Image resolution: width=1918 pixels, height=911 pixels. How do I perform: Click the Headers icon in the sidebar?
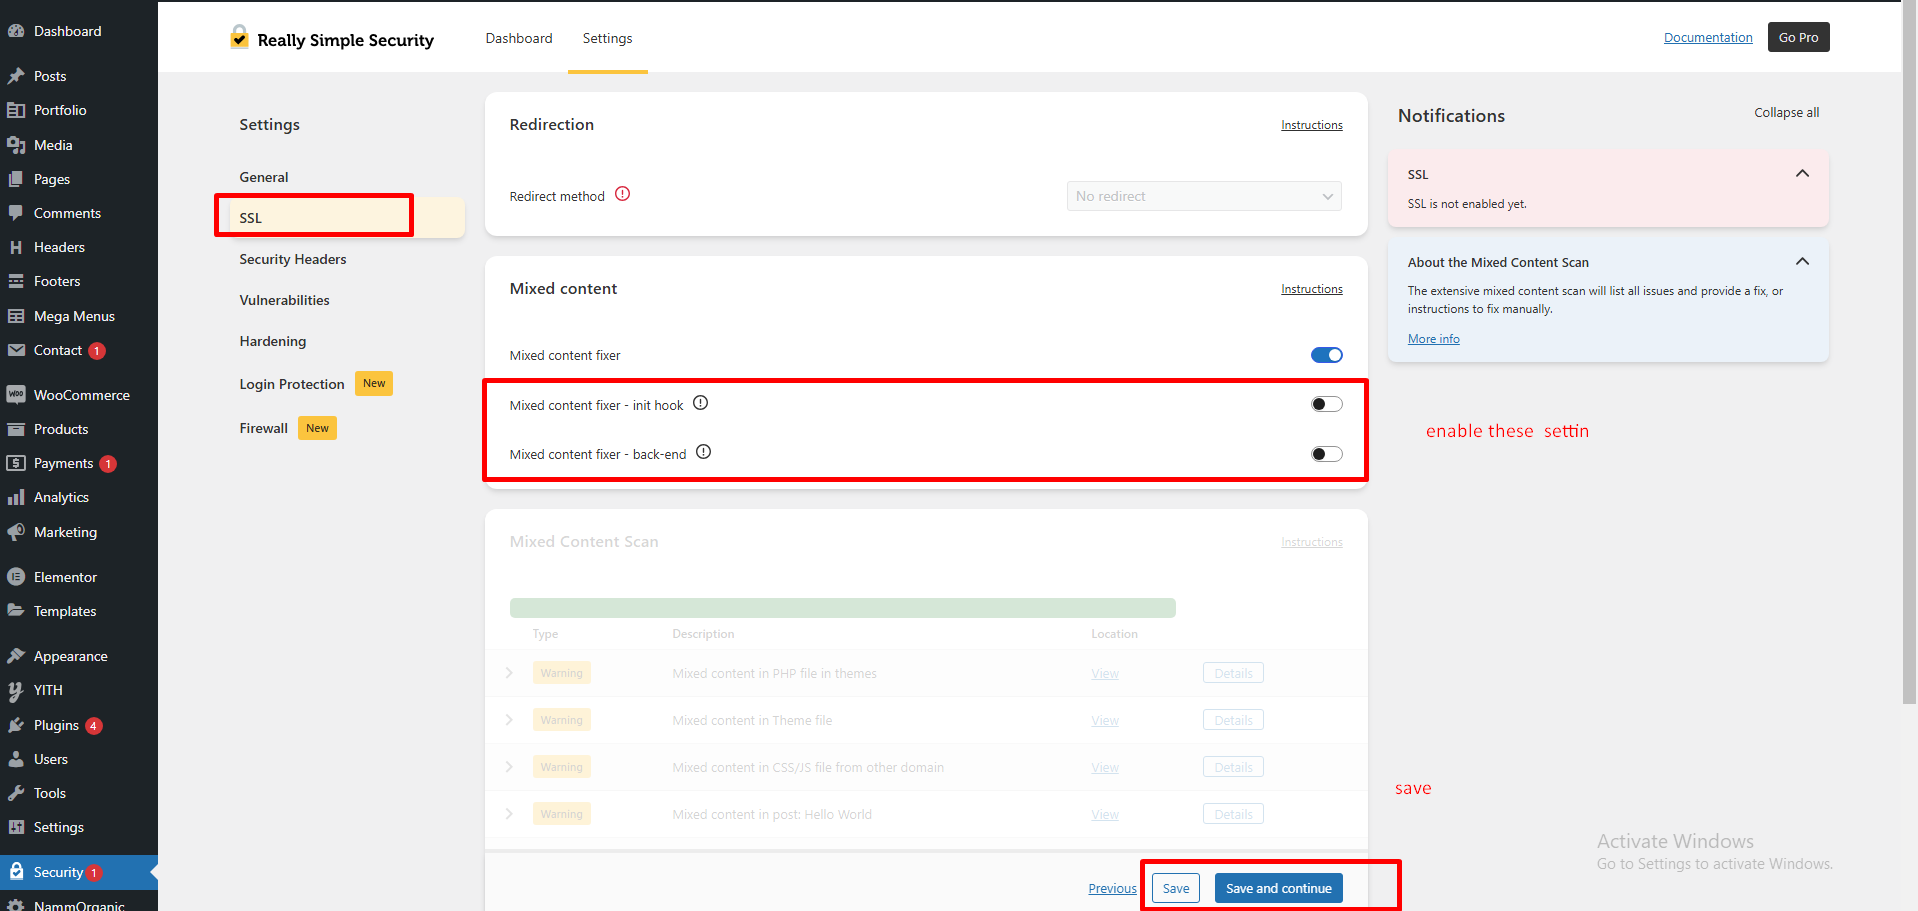click(16, 247)
